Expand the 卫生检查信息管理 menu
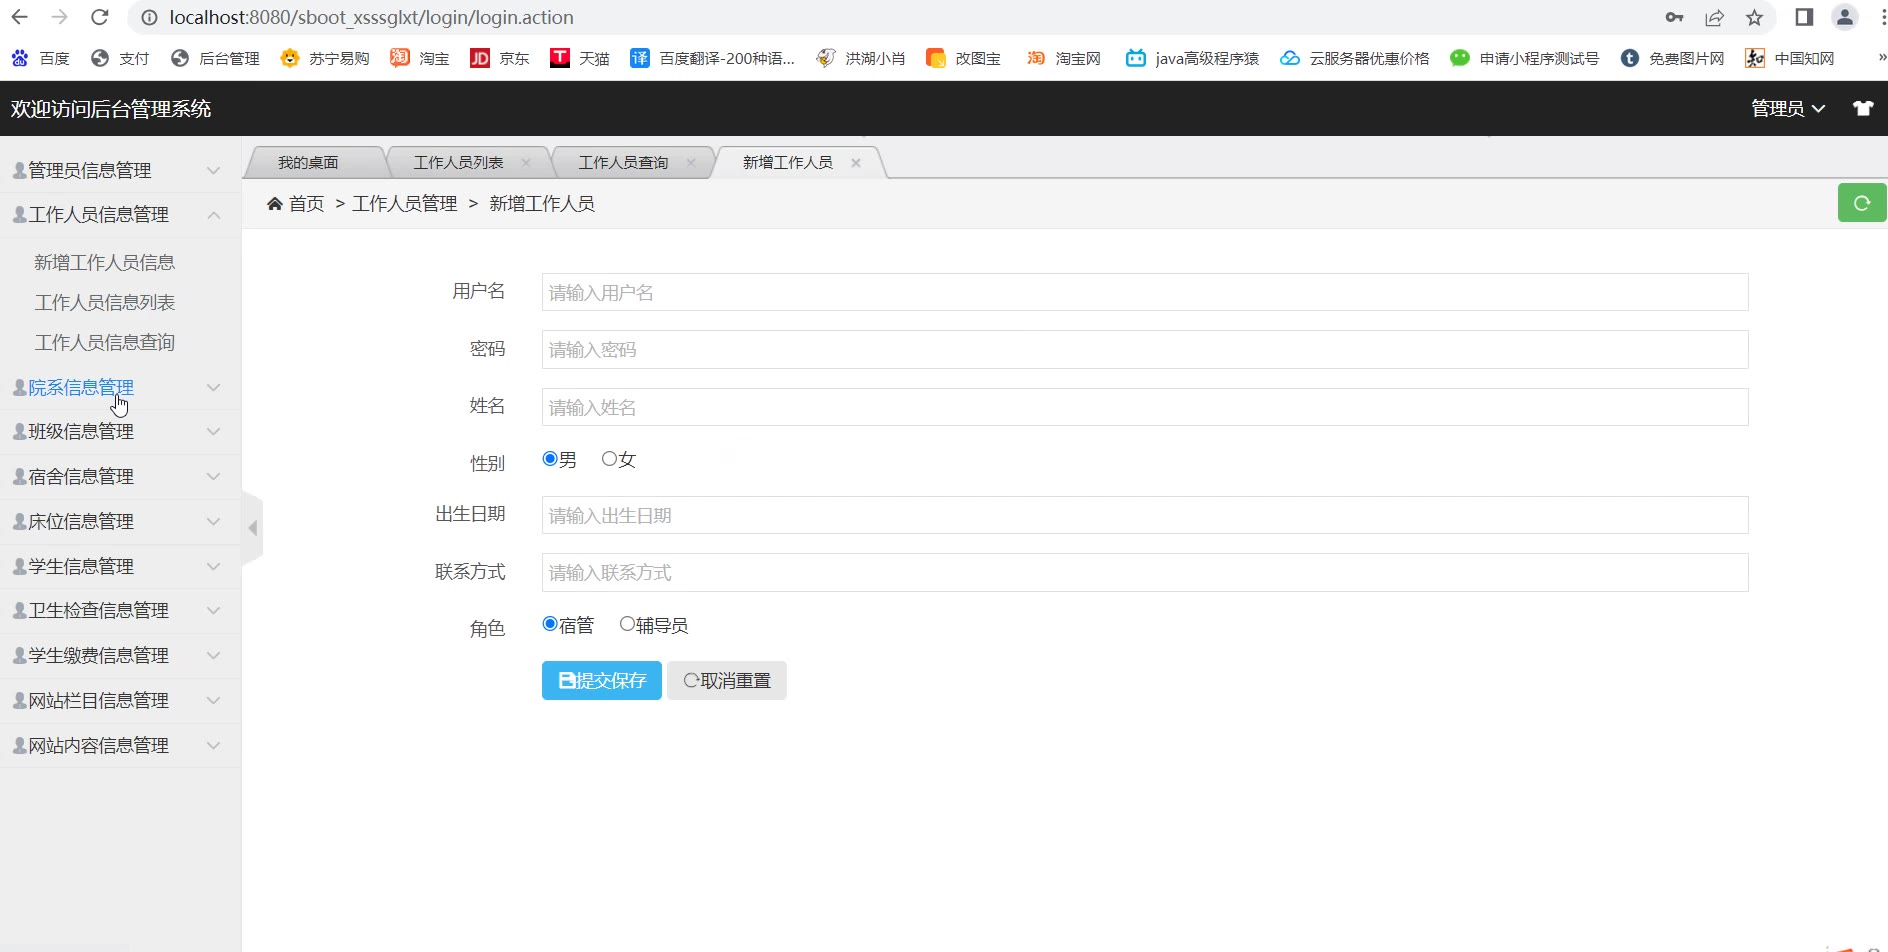 coord(120,611)
